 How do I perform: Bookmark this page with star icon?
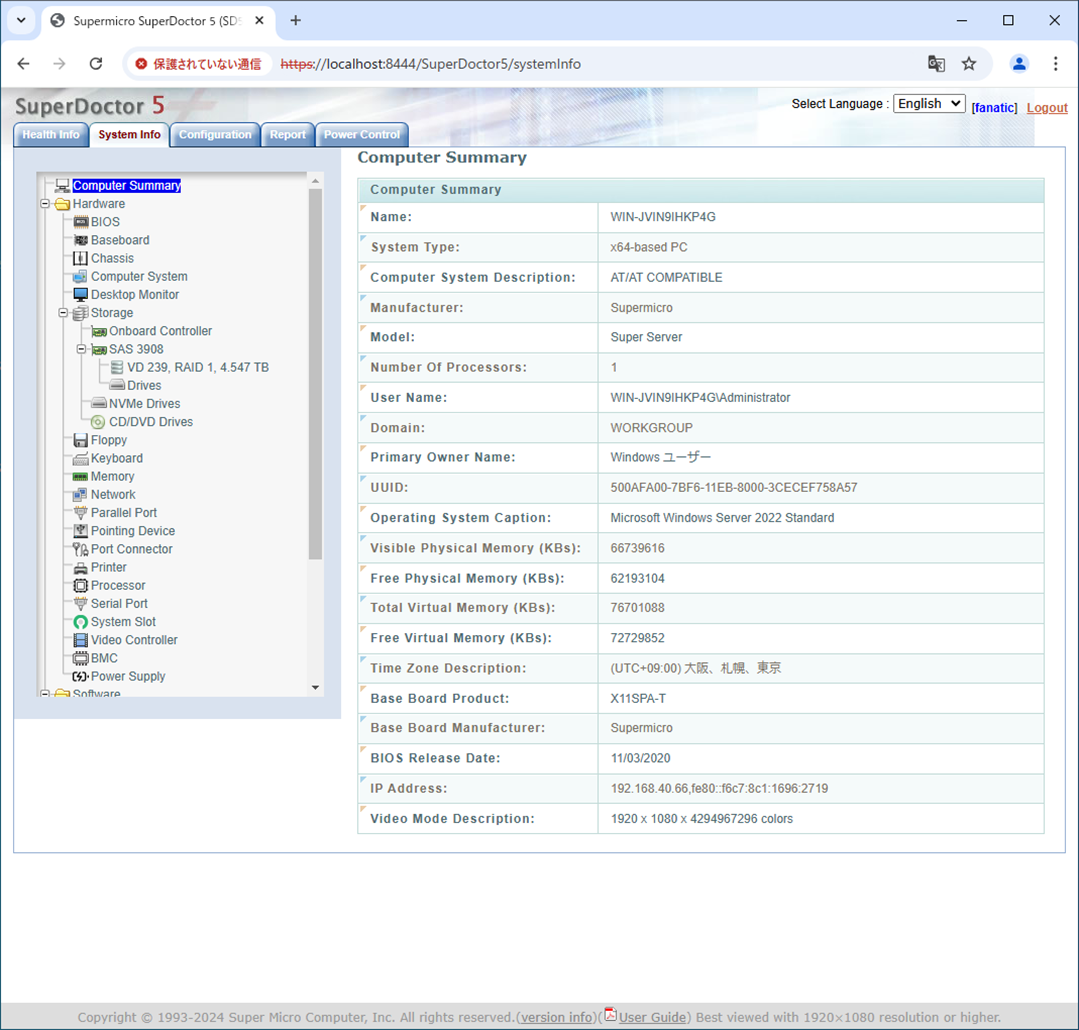pyautogui.click(x=969, y=64)
